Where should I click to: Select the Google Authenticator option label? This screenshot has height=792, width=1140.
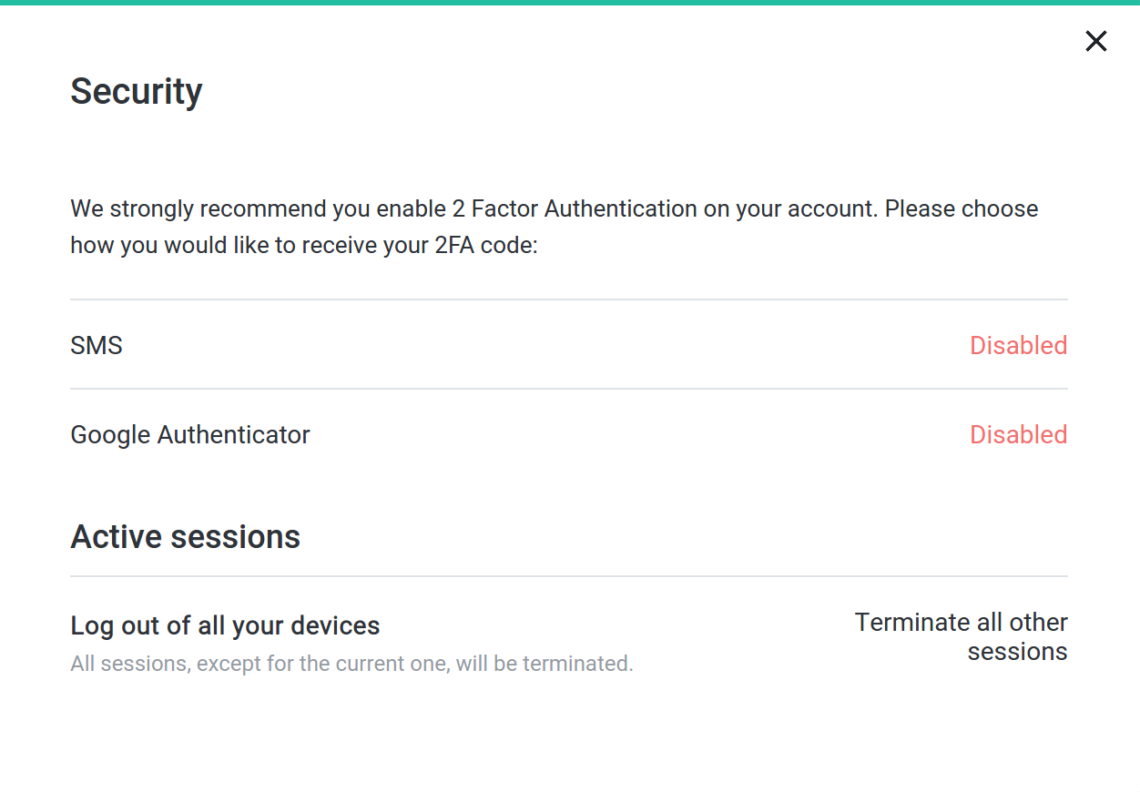click(190, 435)
